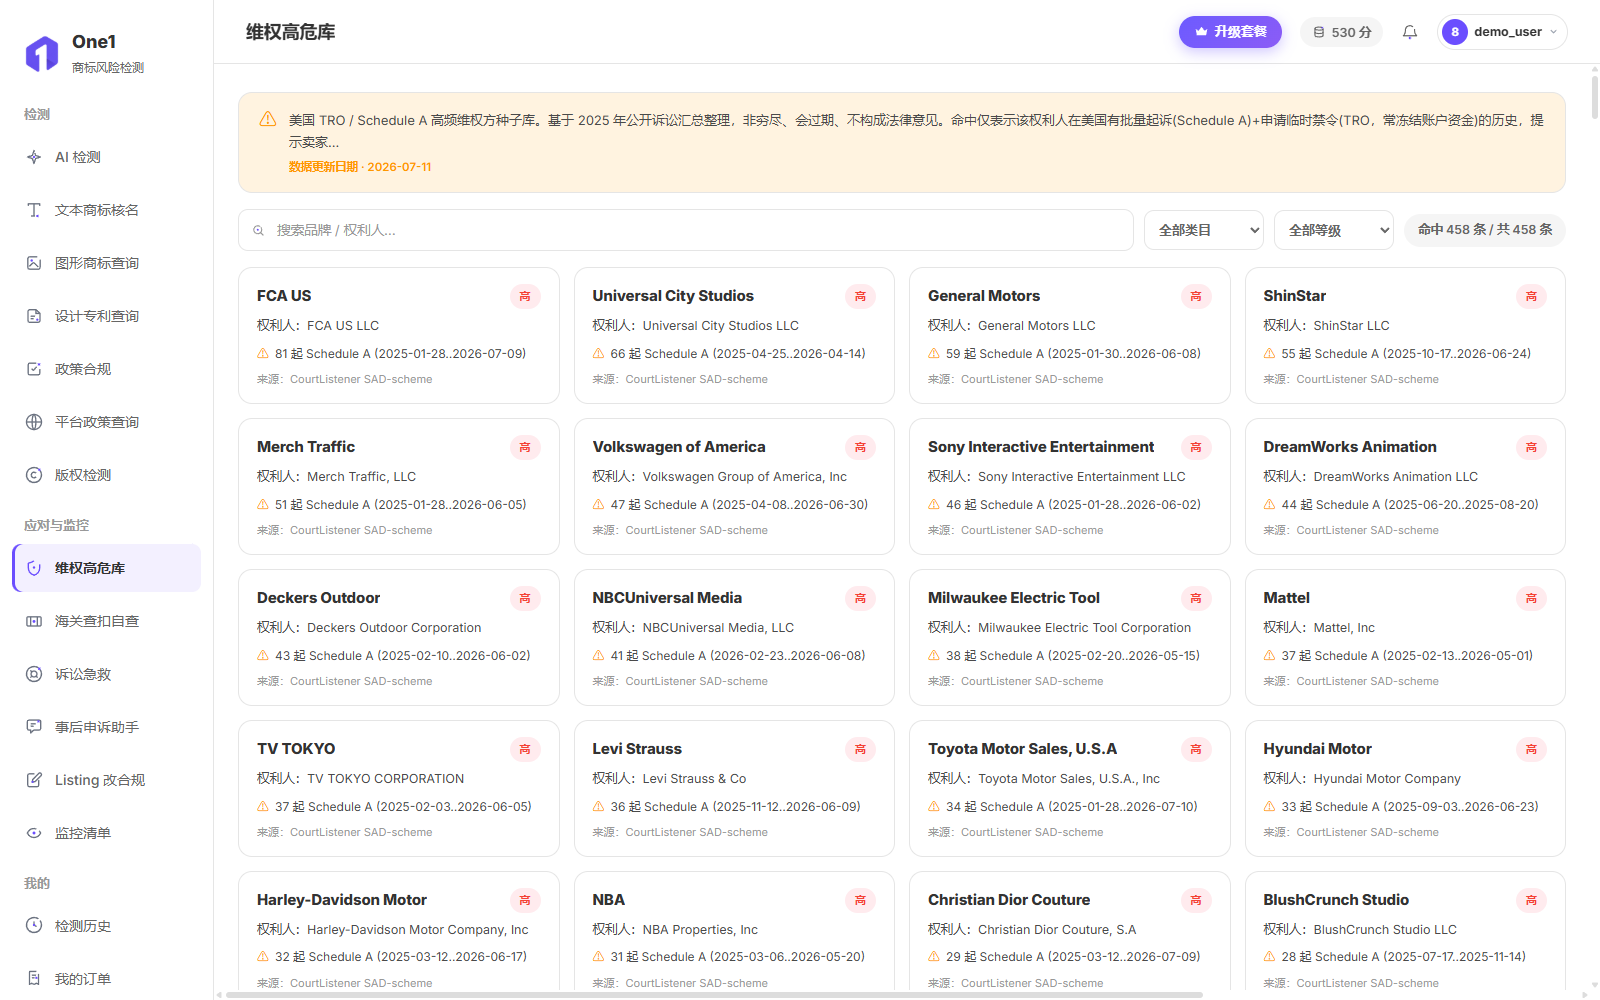Viewport: 1600px width, 1000px height.
Task: Click the NBA card title
Action: click(608, 900)
